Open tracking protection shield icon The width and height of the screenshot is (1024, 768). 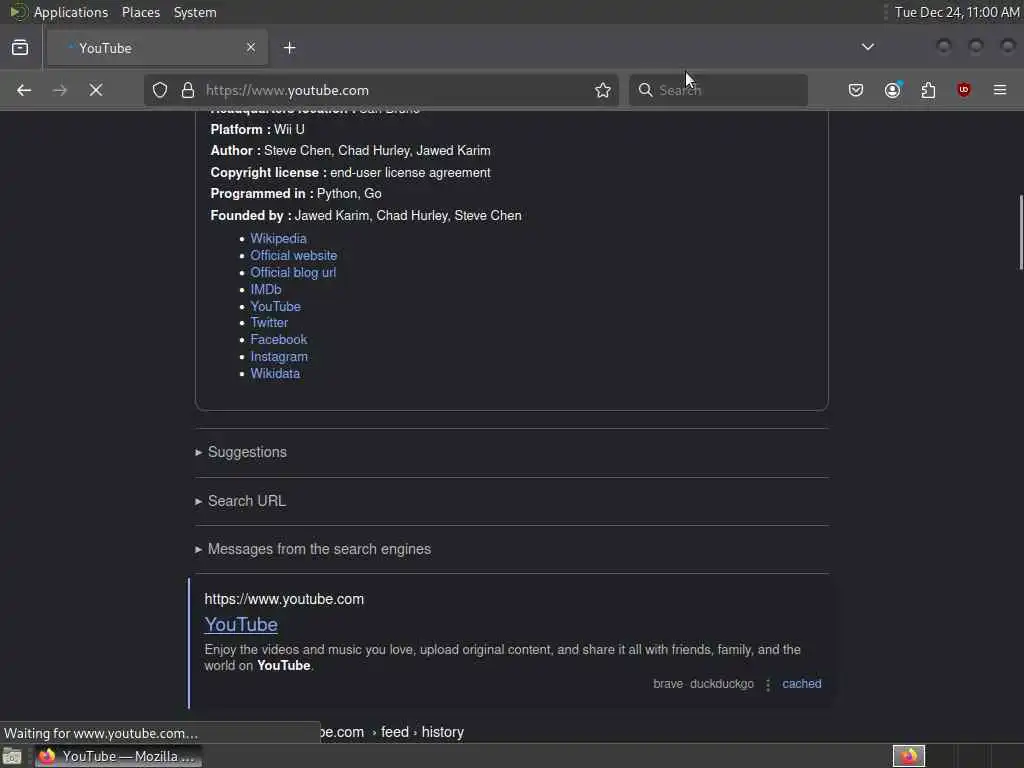click(x=160, y=90)
